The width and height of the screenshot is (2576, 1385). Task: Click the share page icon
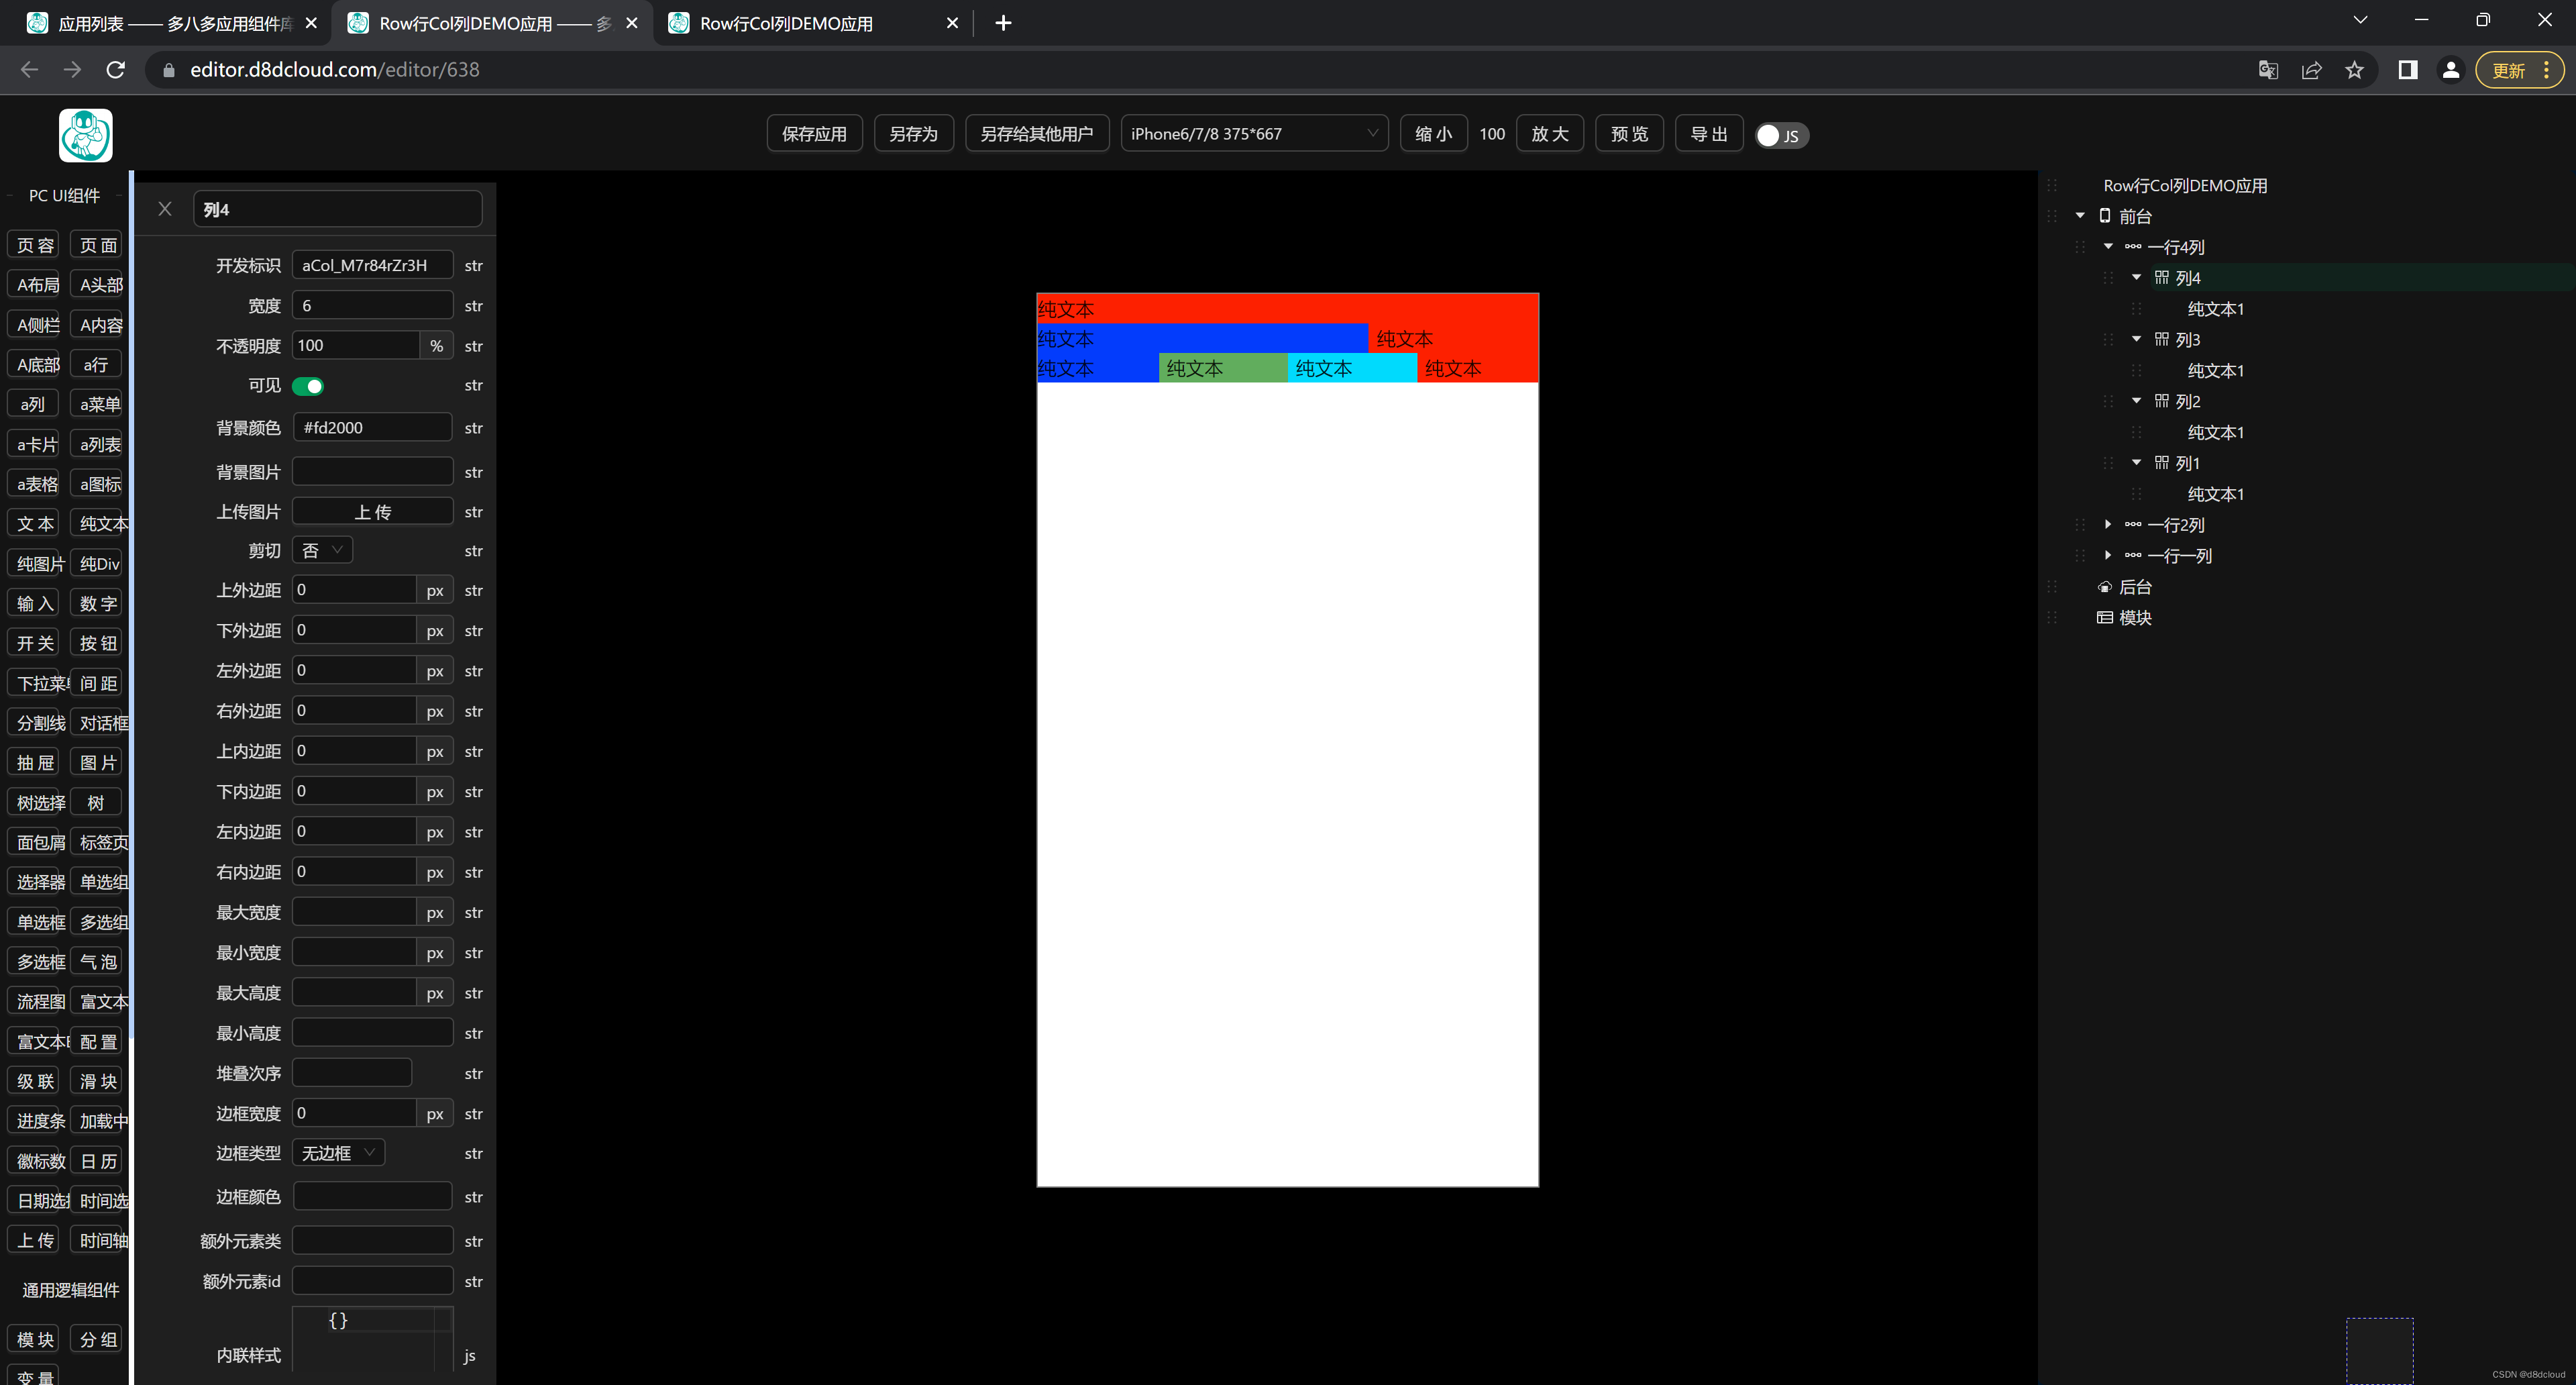click(x=2311, y=70)
